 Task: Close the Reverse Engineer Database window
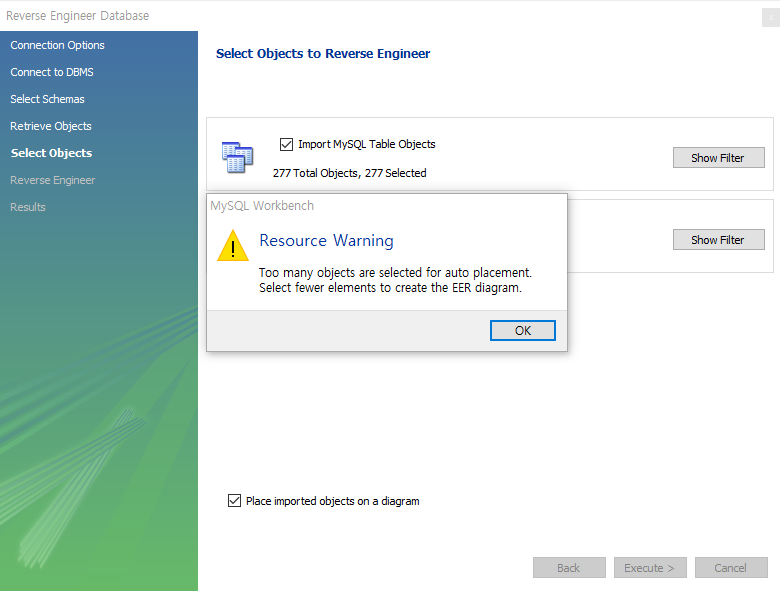point(771,17)
